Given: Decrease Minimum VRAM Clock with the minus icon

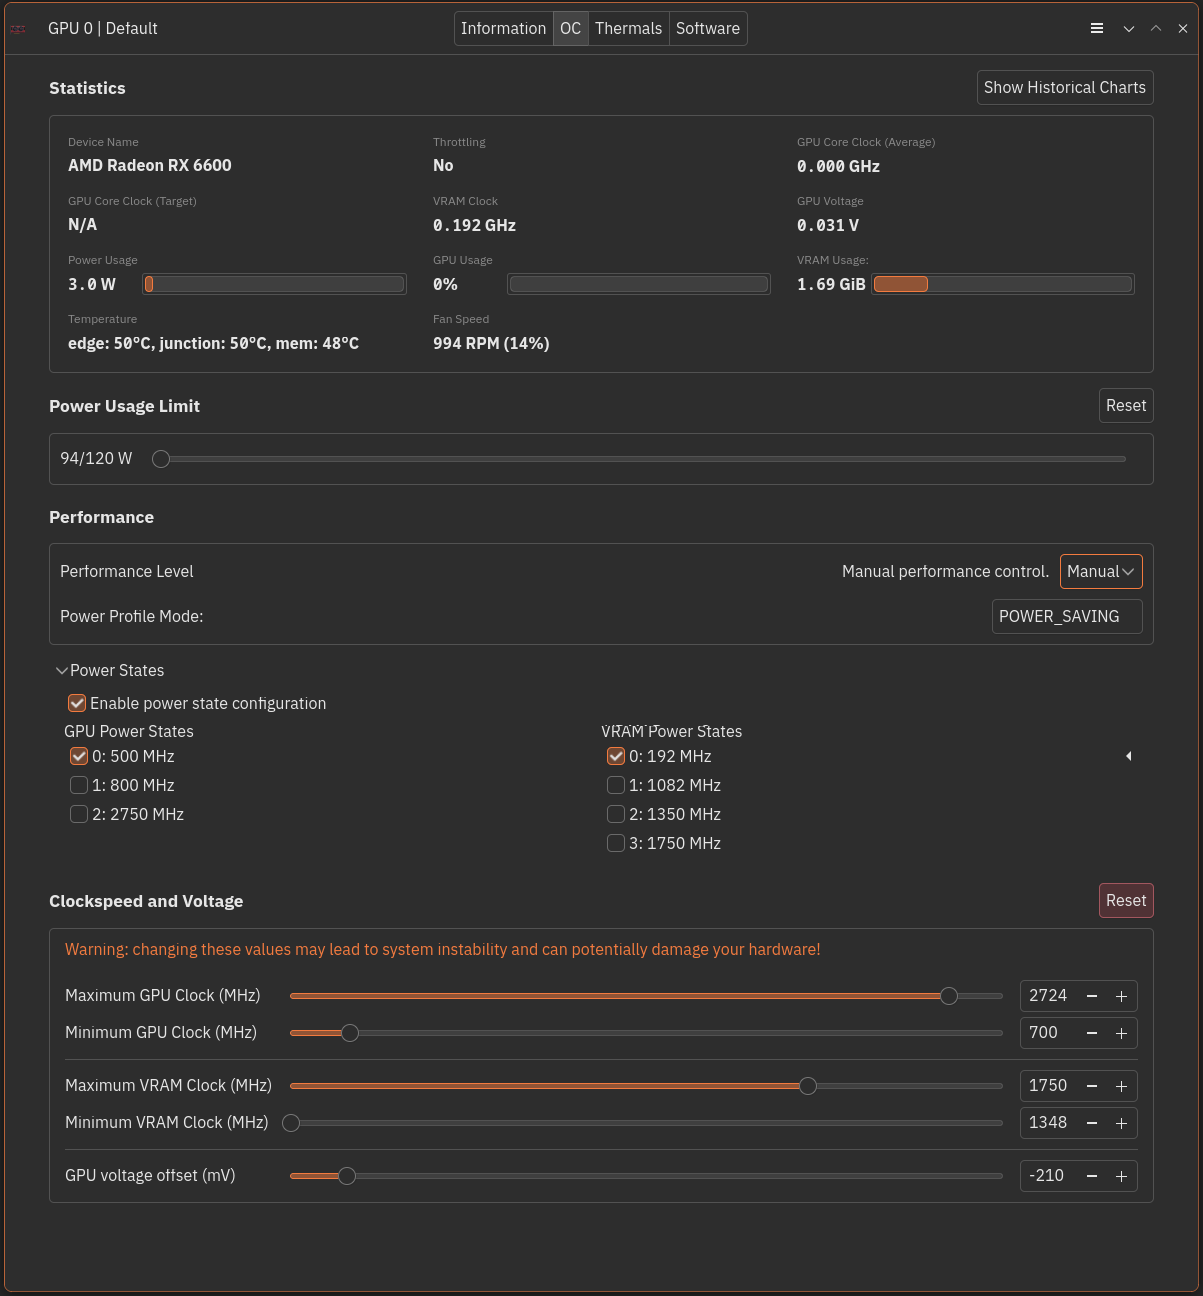Looking at the screenshot, I should pos(1092,1124).
